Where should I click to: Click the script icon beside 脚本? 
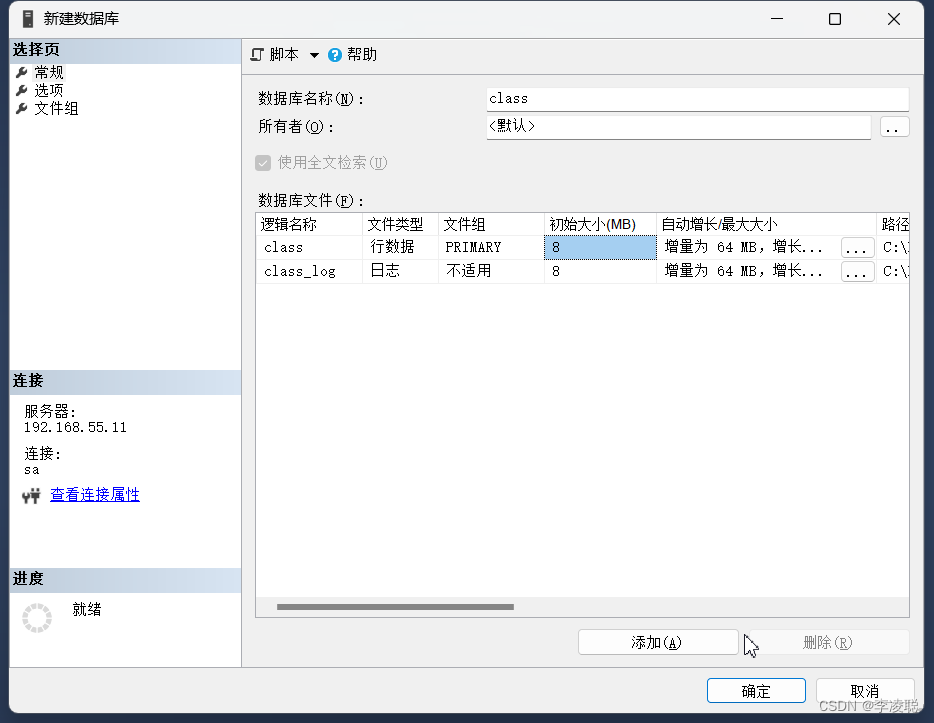[258, 55]
